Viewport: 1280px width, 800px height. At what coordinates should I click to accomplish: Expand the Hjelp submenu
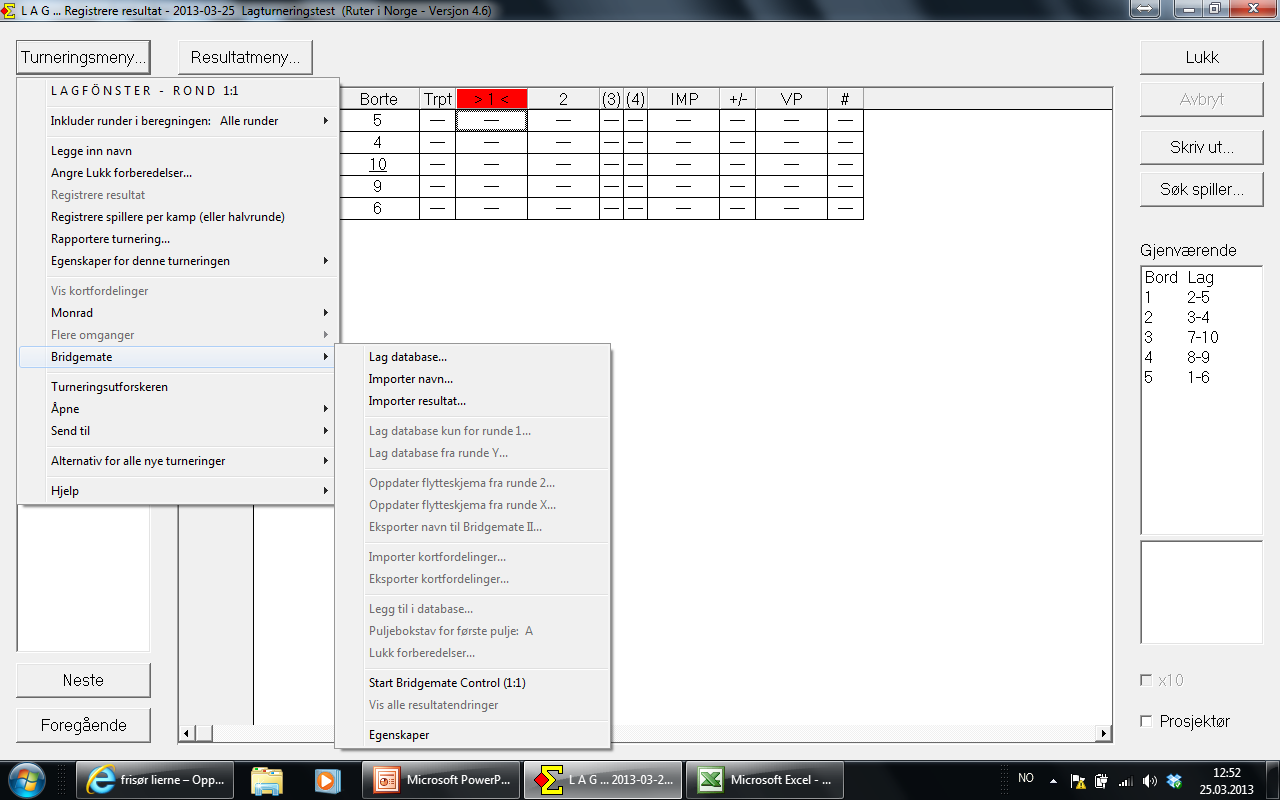[178, 491]
